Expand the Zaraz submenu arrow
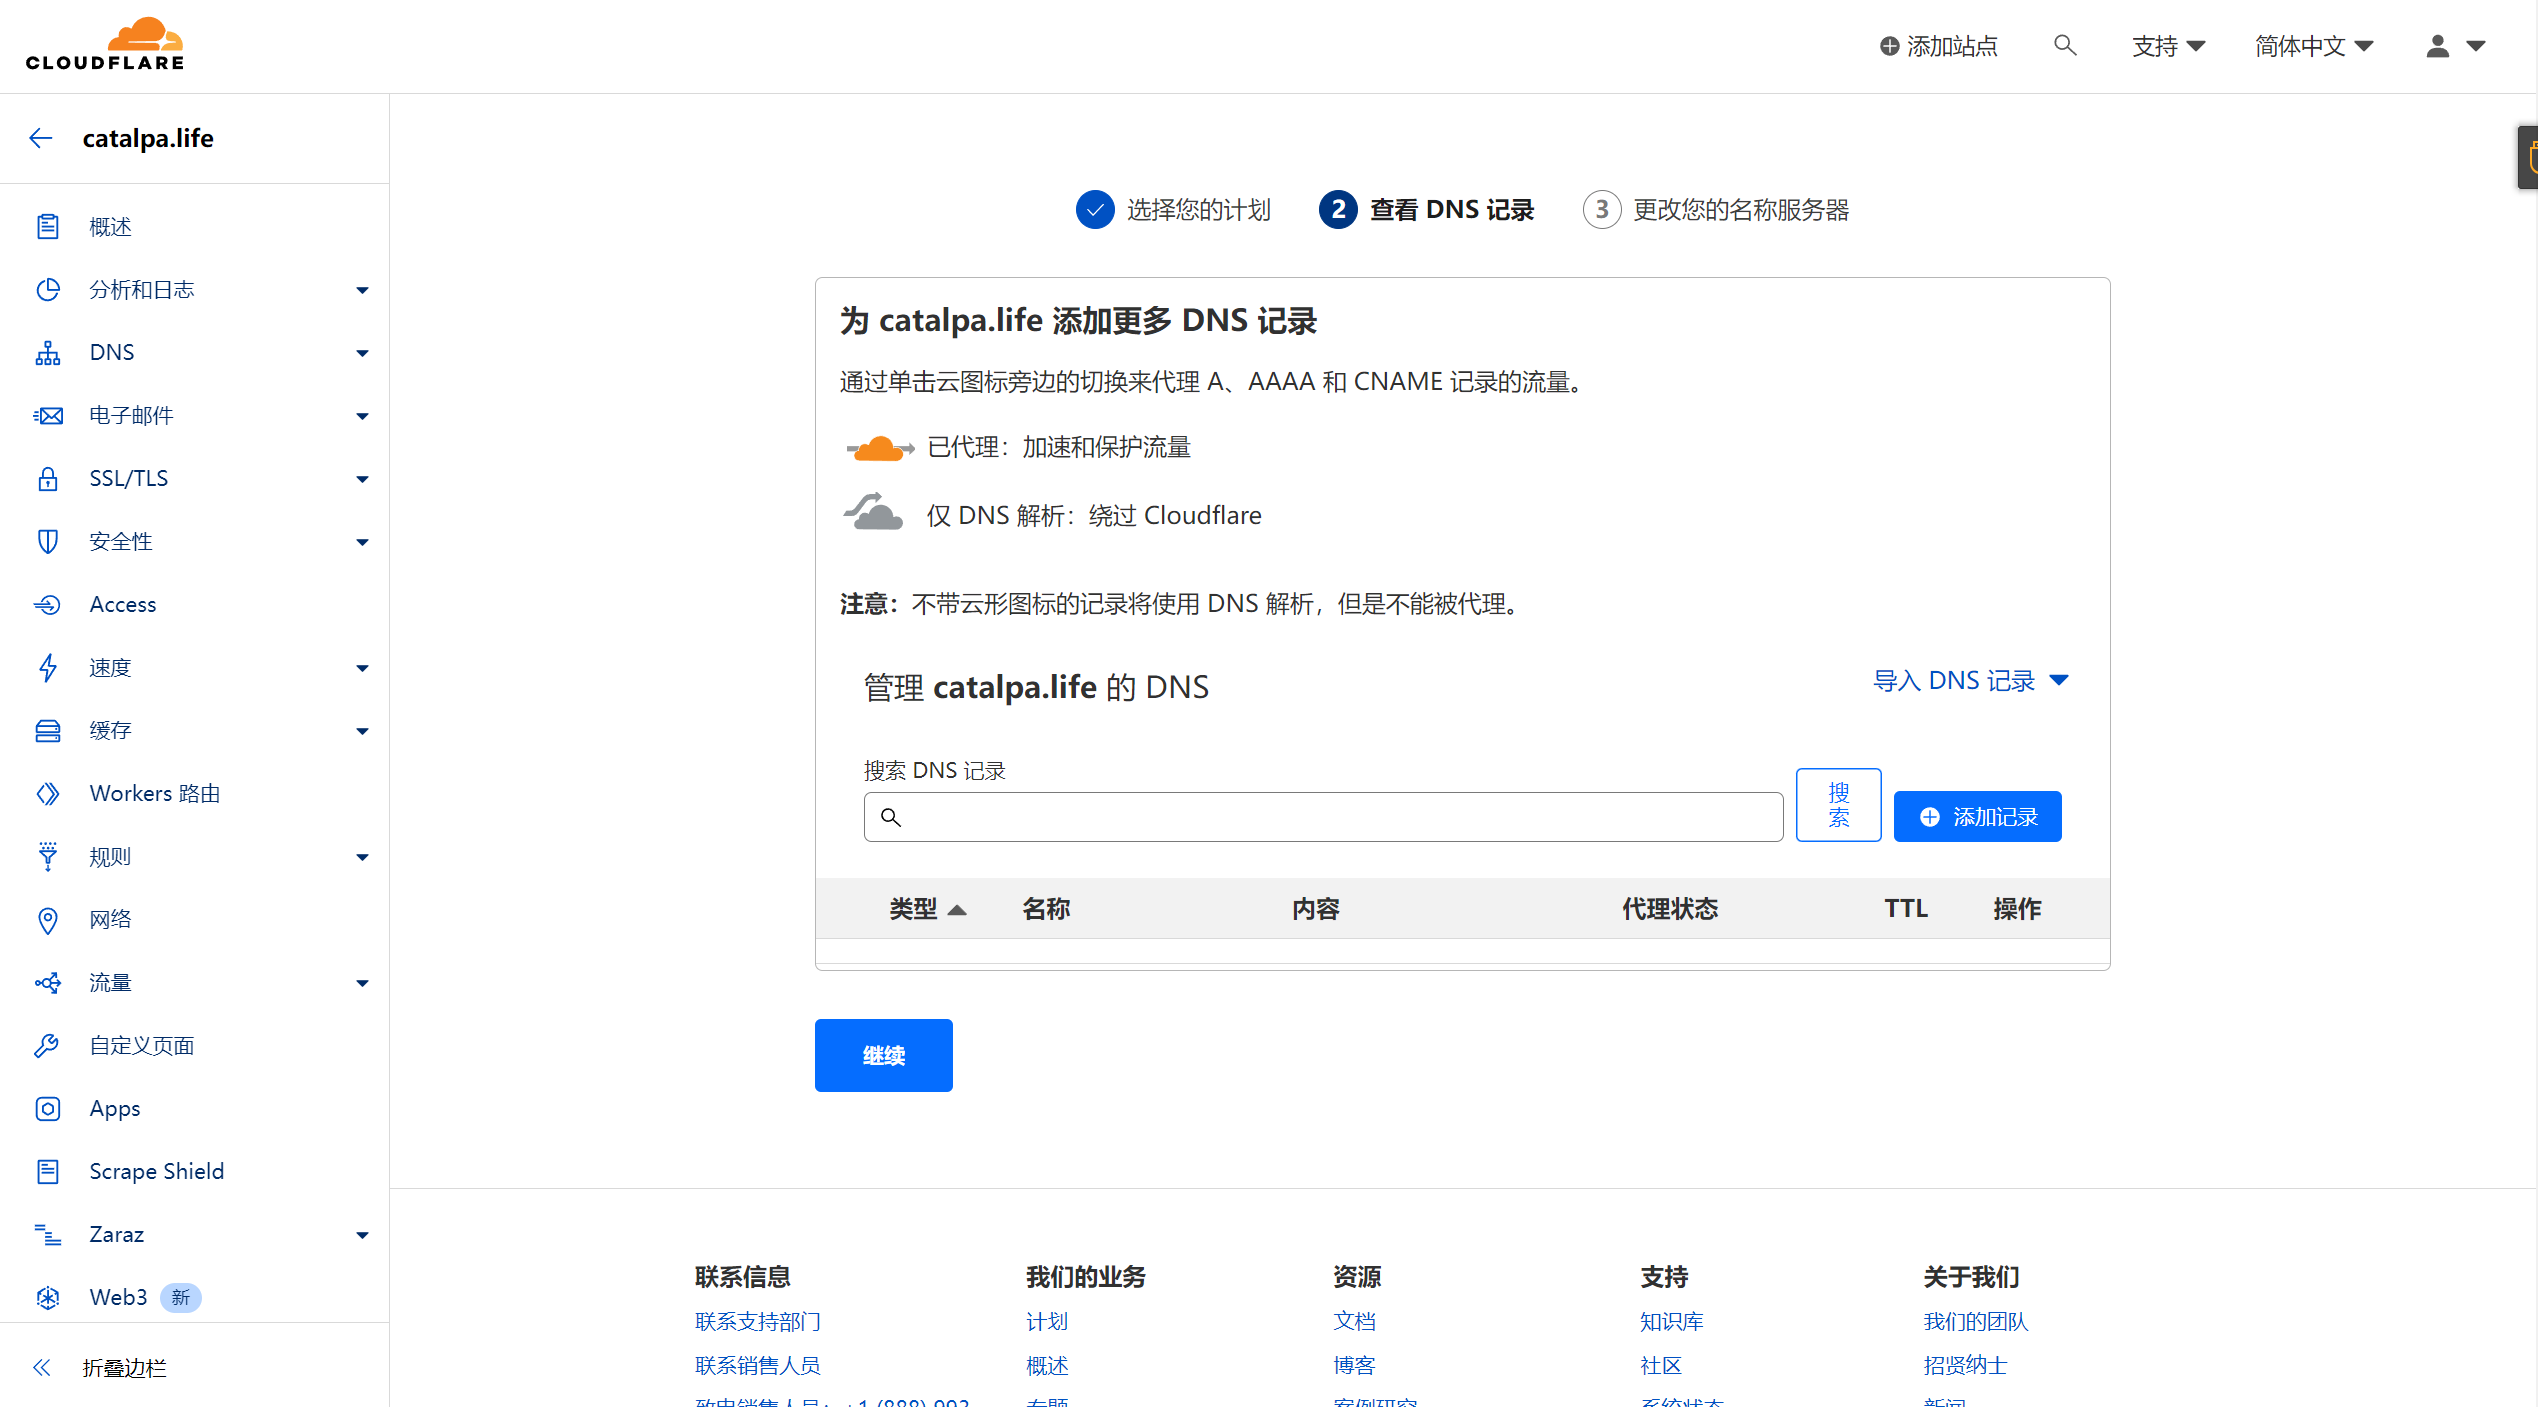This screenshot has width=2538, height=1407. [362, 1236]
